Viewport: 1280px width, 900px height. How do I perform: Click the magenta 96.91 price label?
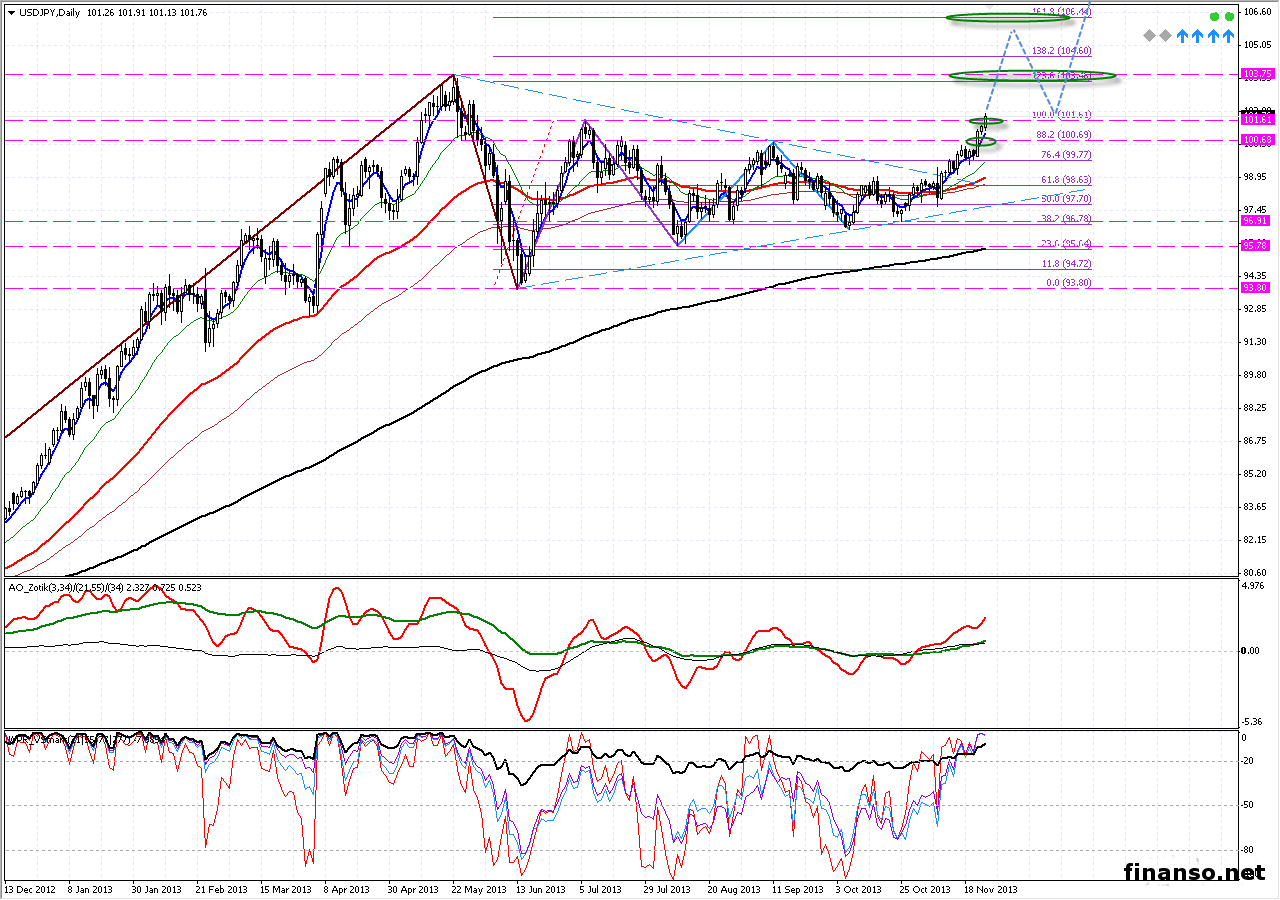(1256, 220)
